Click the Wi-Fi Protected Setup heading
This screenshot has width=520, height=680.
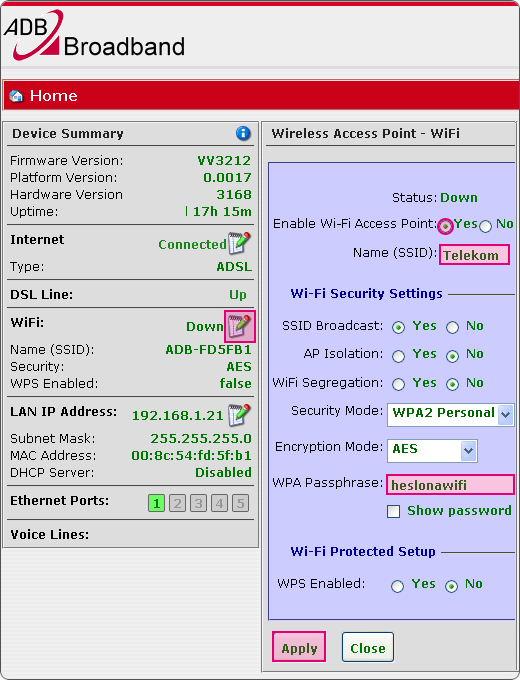[363, 552]
